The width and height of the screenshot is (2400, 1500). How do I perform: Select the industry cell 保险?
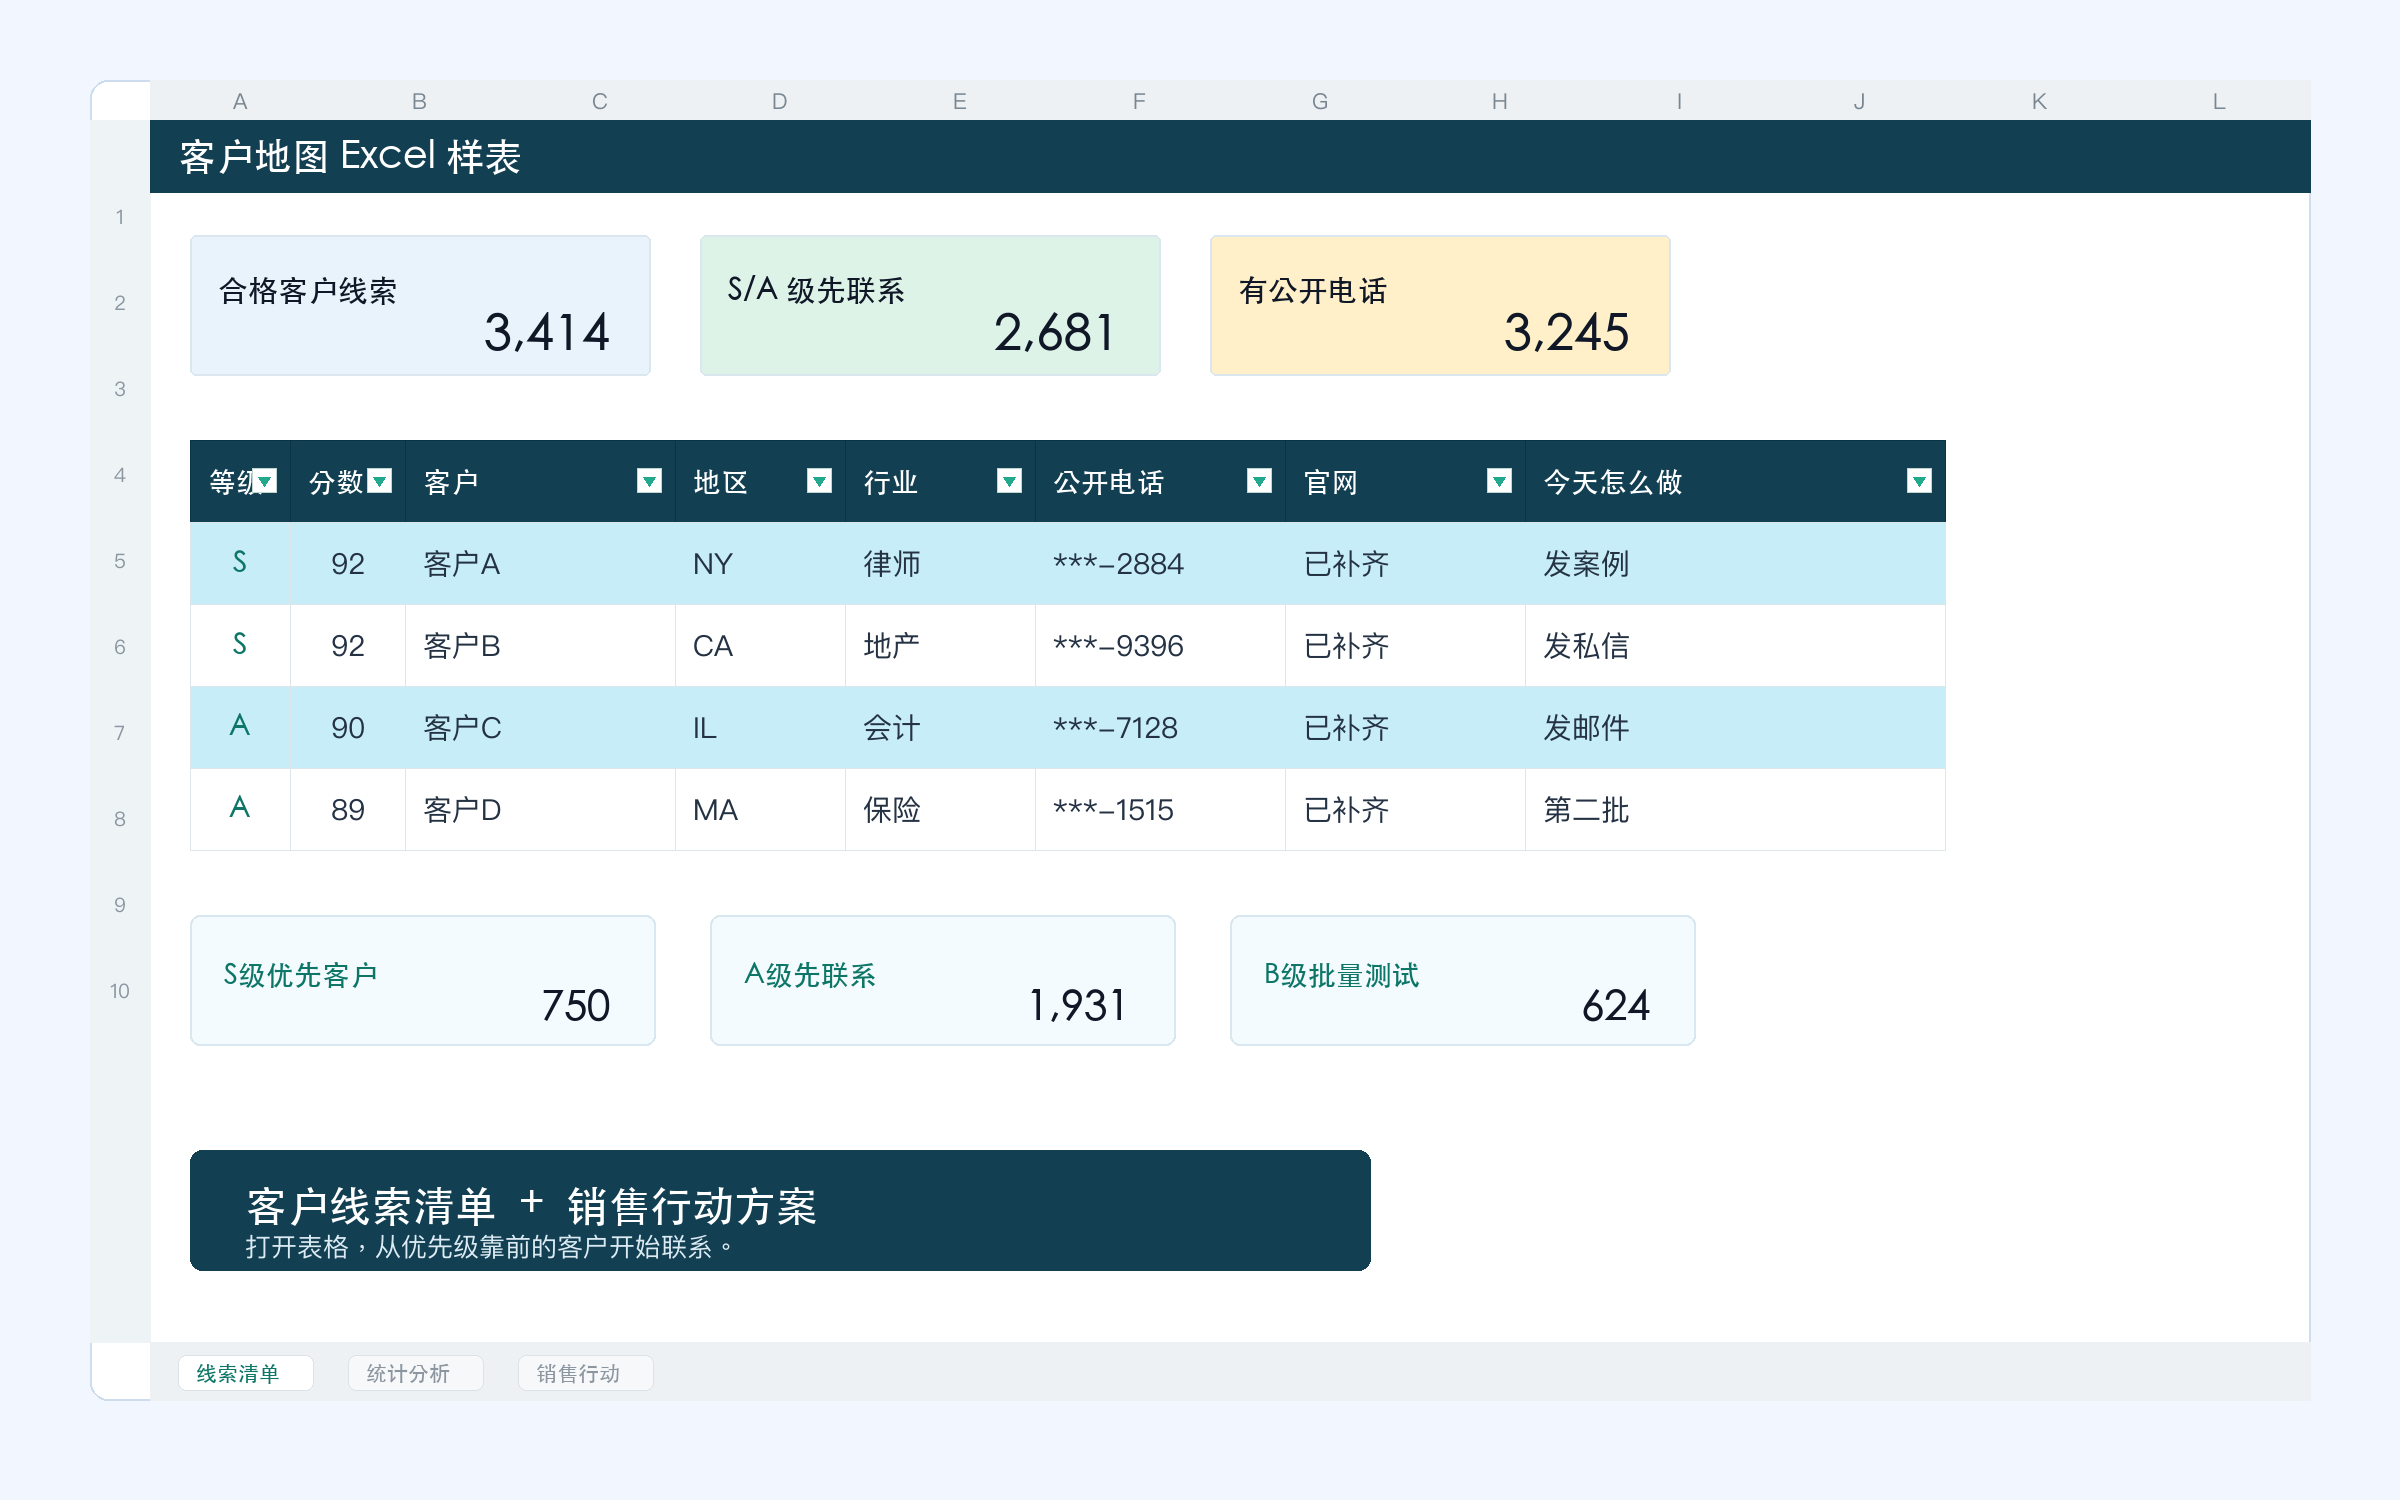[940, 810]
